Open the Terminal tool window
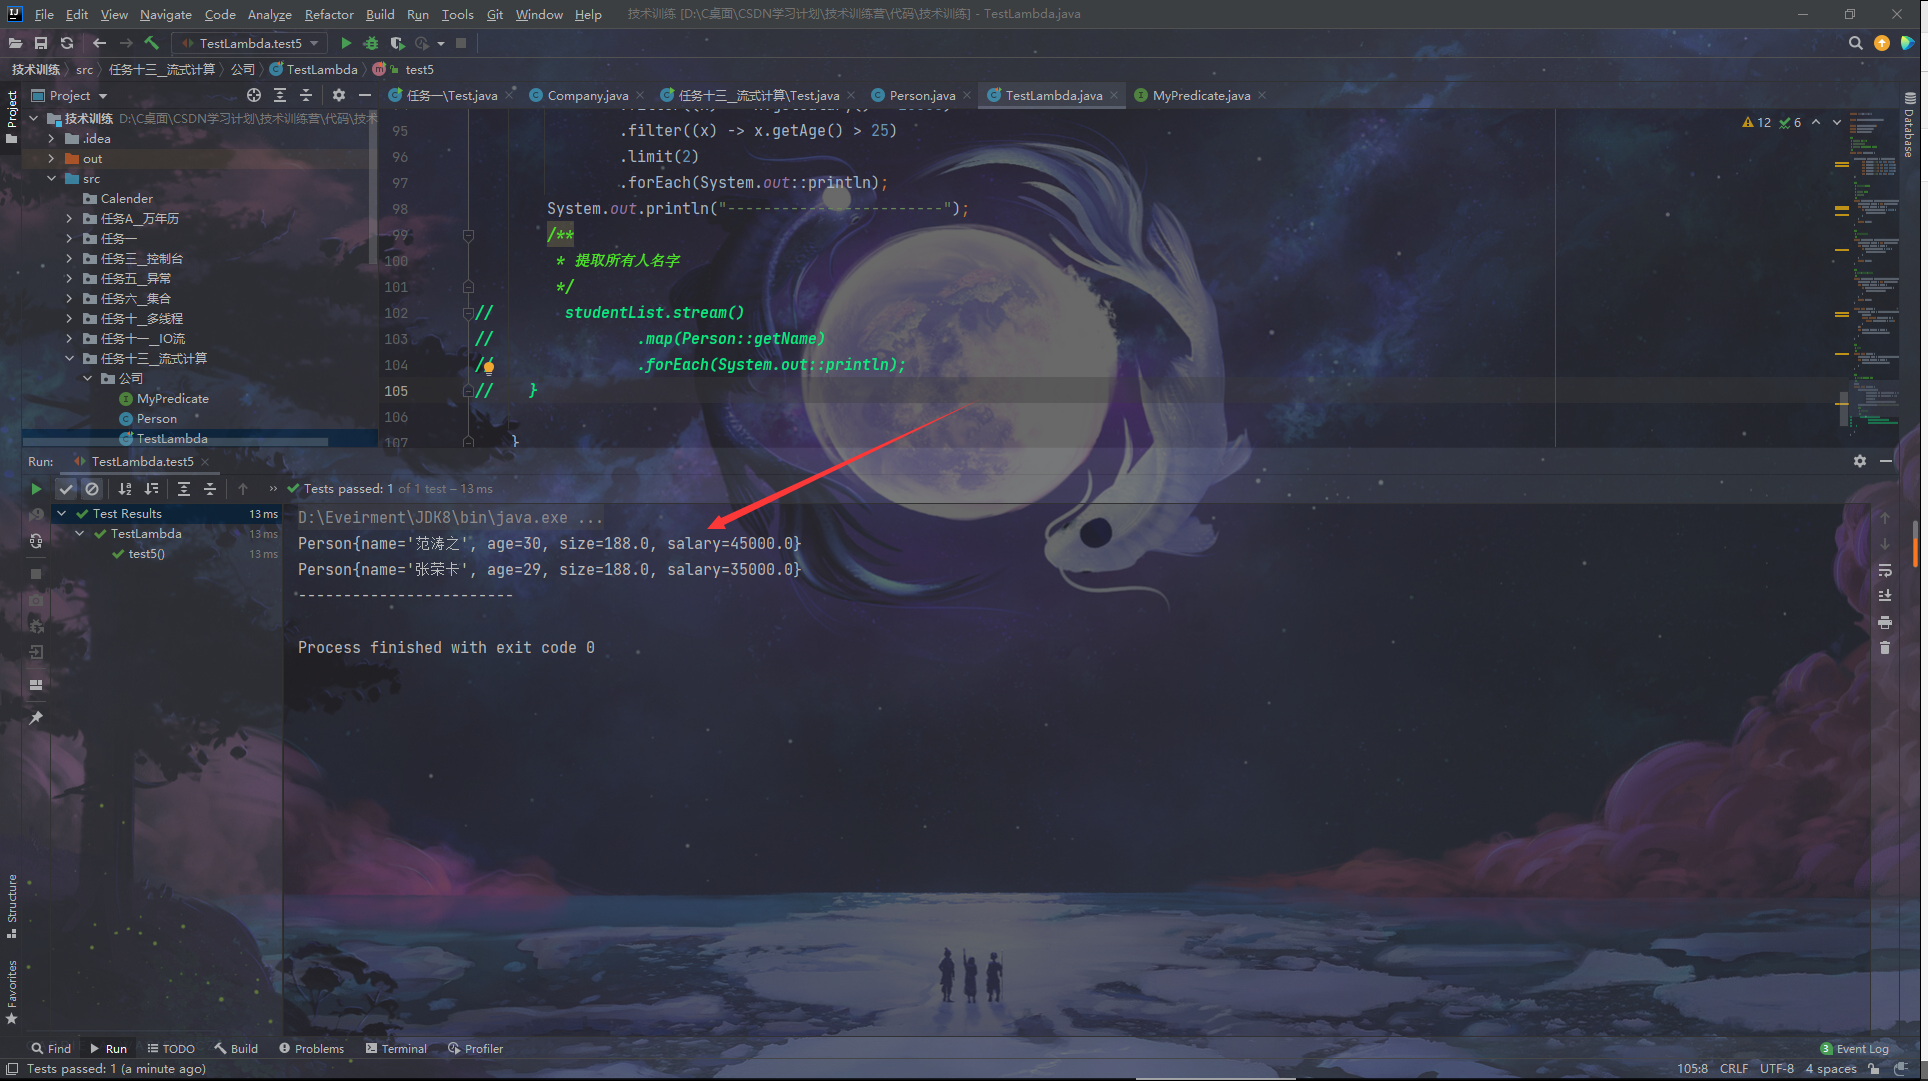The image size is (1928, 1081). pos(396,1049)
